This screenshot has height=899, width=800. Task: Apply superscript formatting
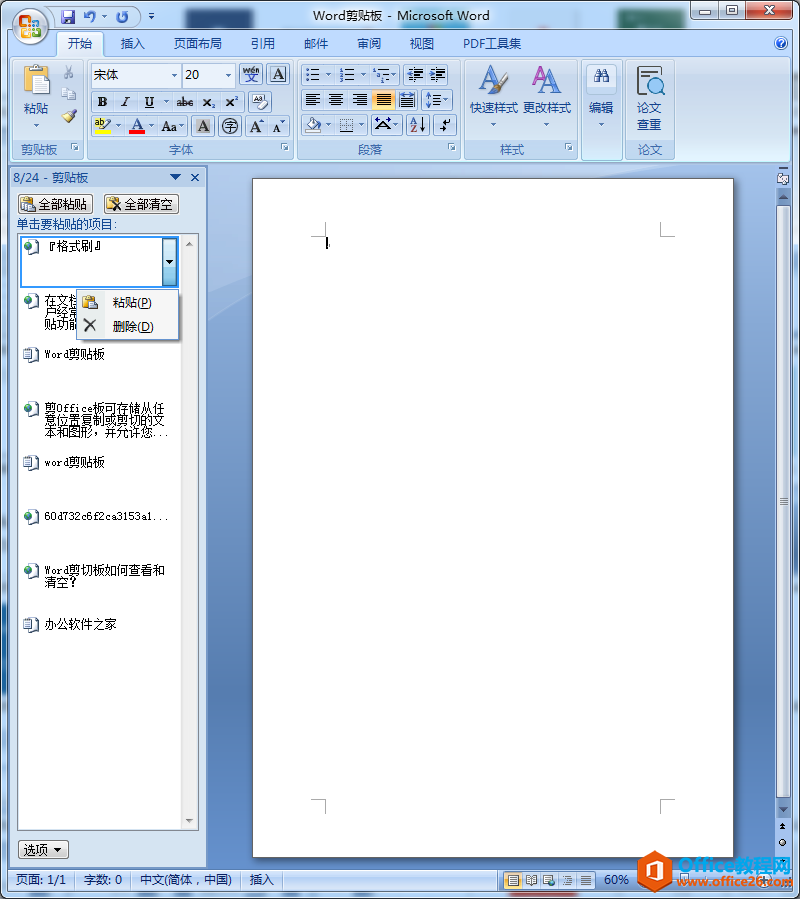[231, 102]
